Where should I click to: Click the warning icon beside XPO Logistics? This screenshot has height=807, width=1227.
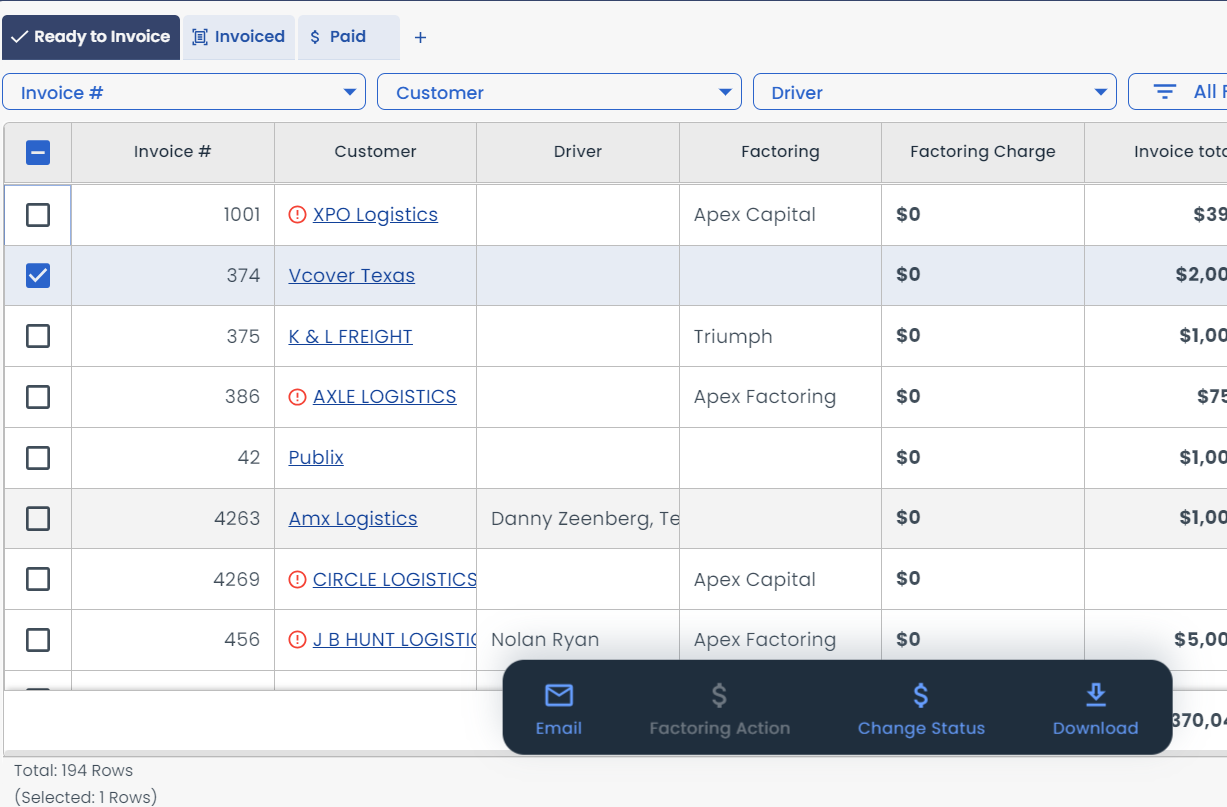(x=297, y=214)
